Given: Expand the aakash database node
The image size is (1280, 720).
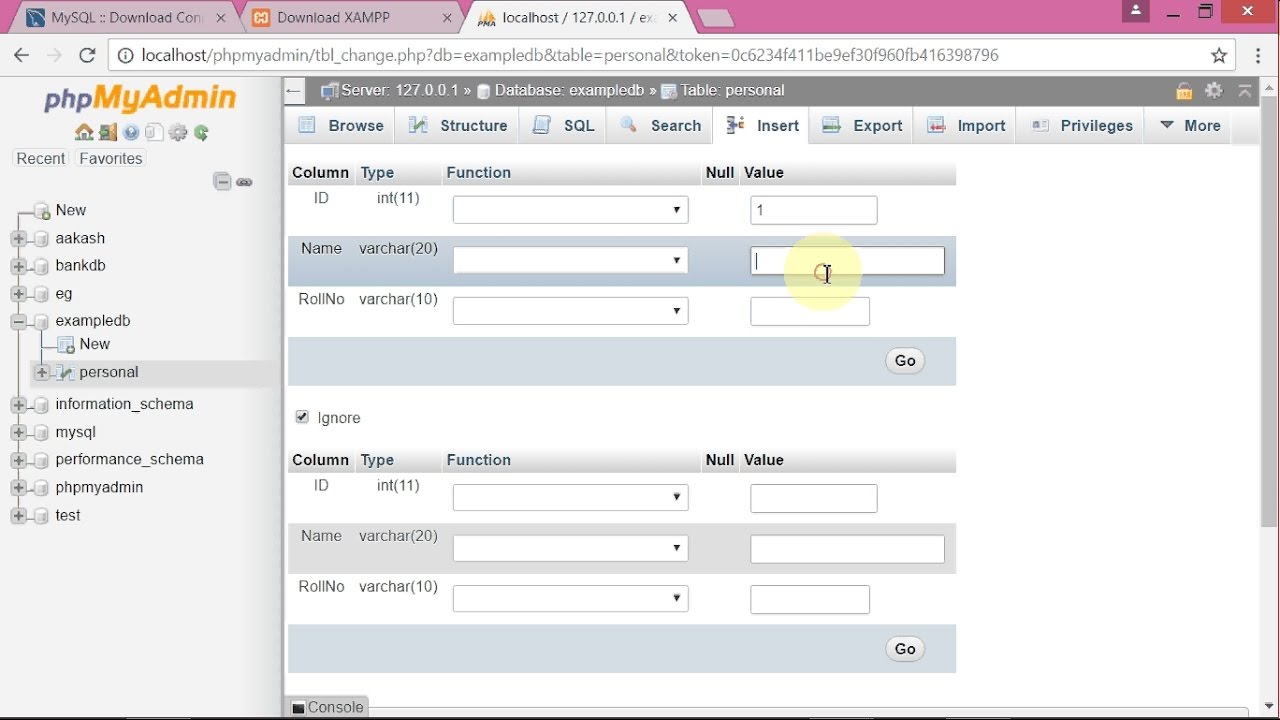Looking at the screenshot, I should point(18,238).
